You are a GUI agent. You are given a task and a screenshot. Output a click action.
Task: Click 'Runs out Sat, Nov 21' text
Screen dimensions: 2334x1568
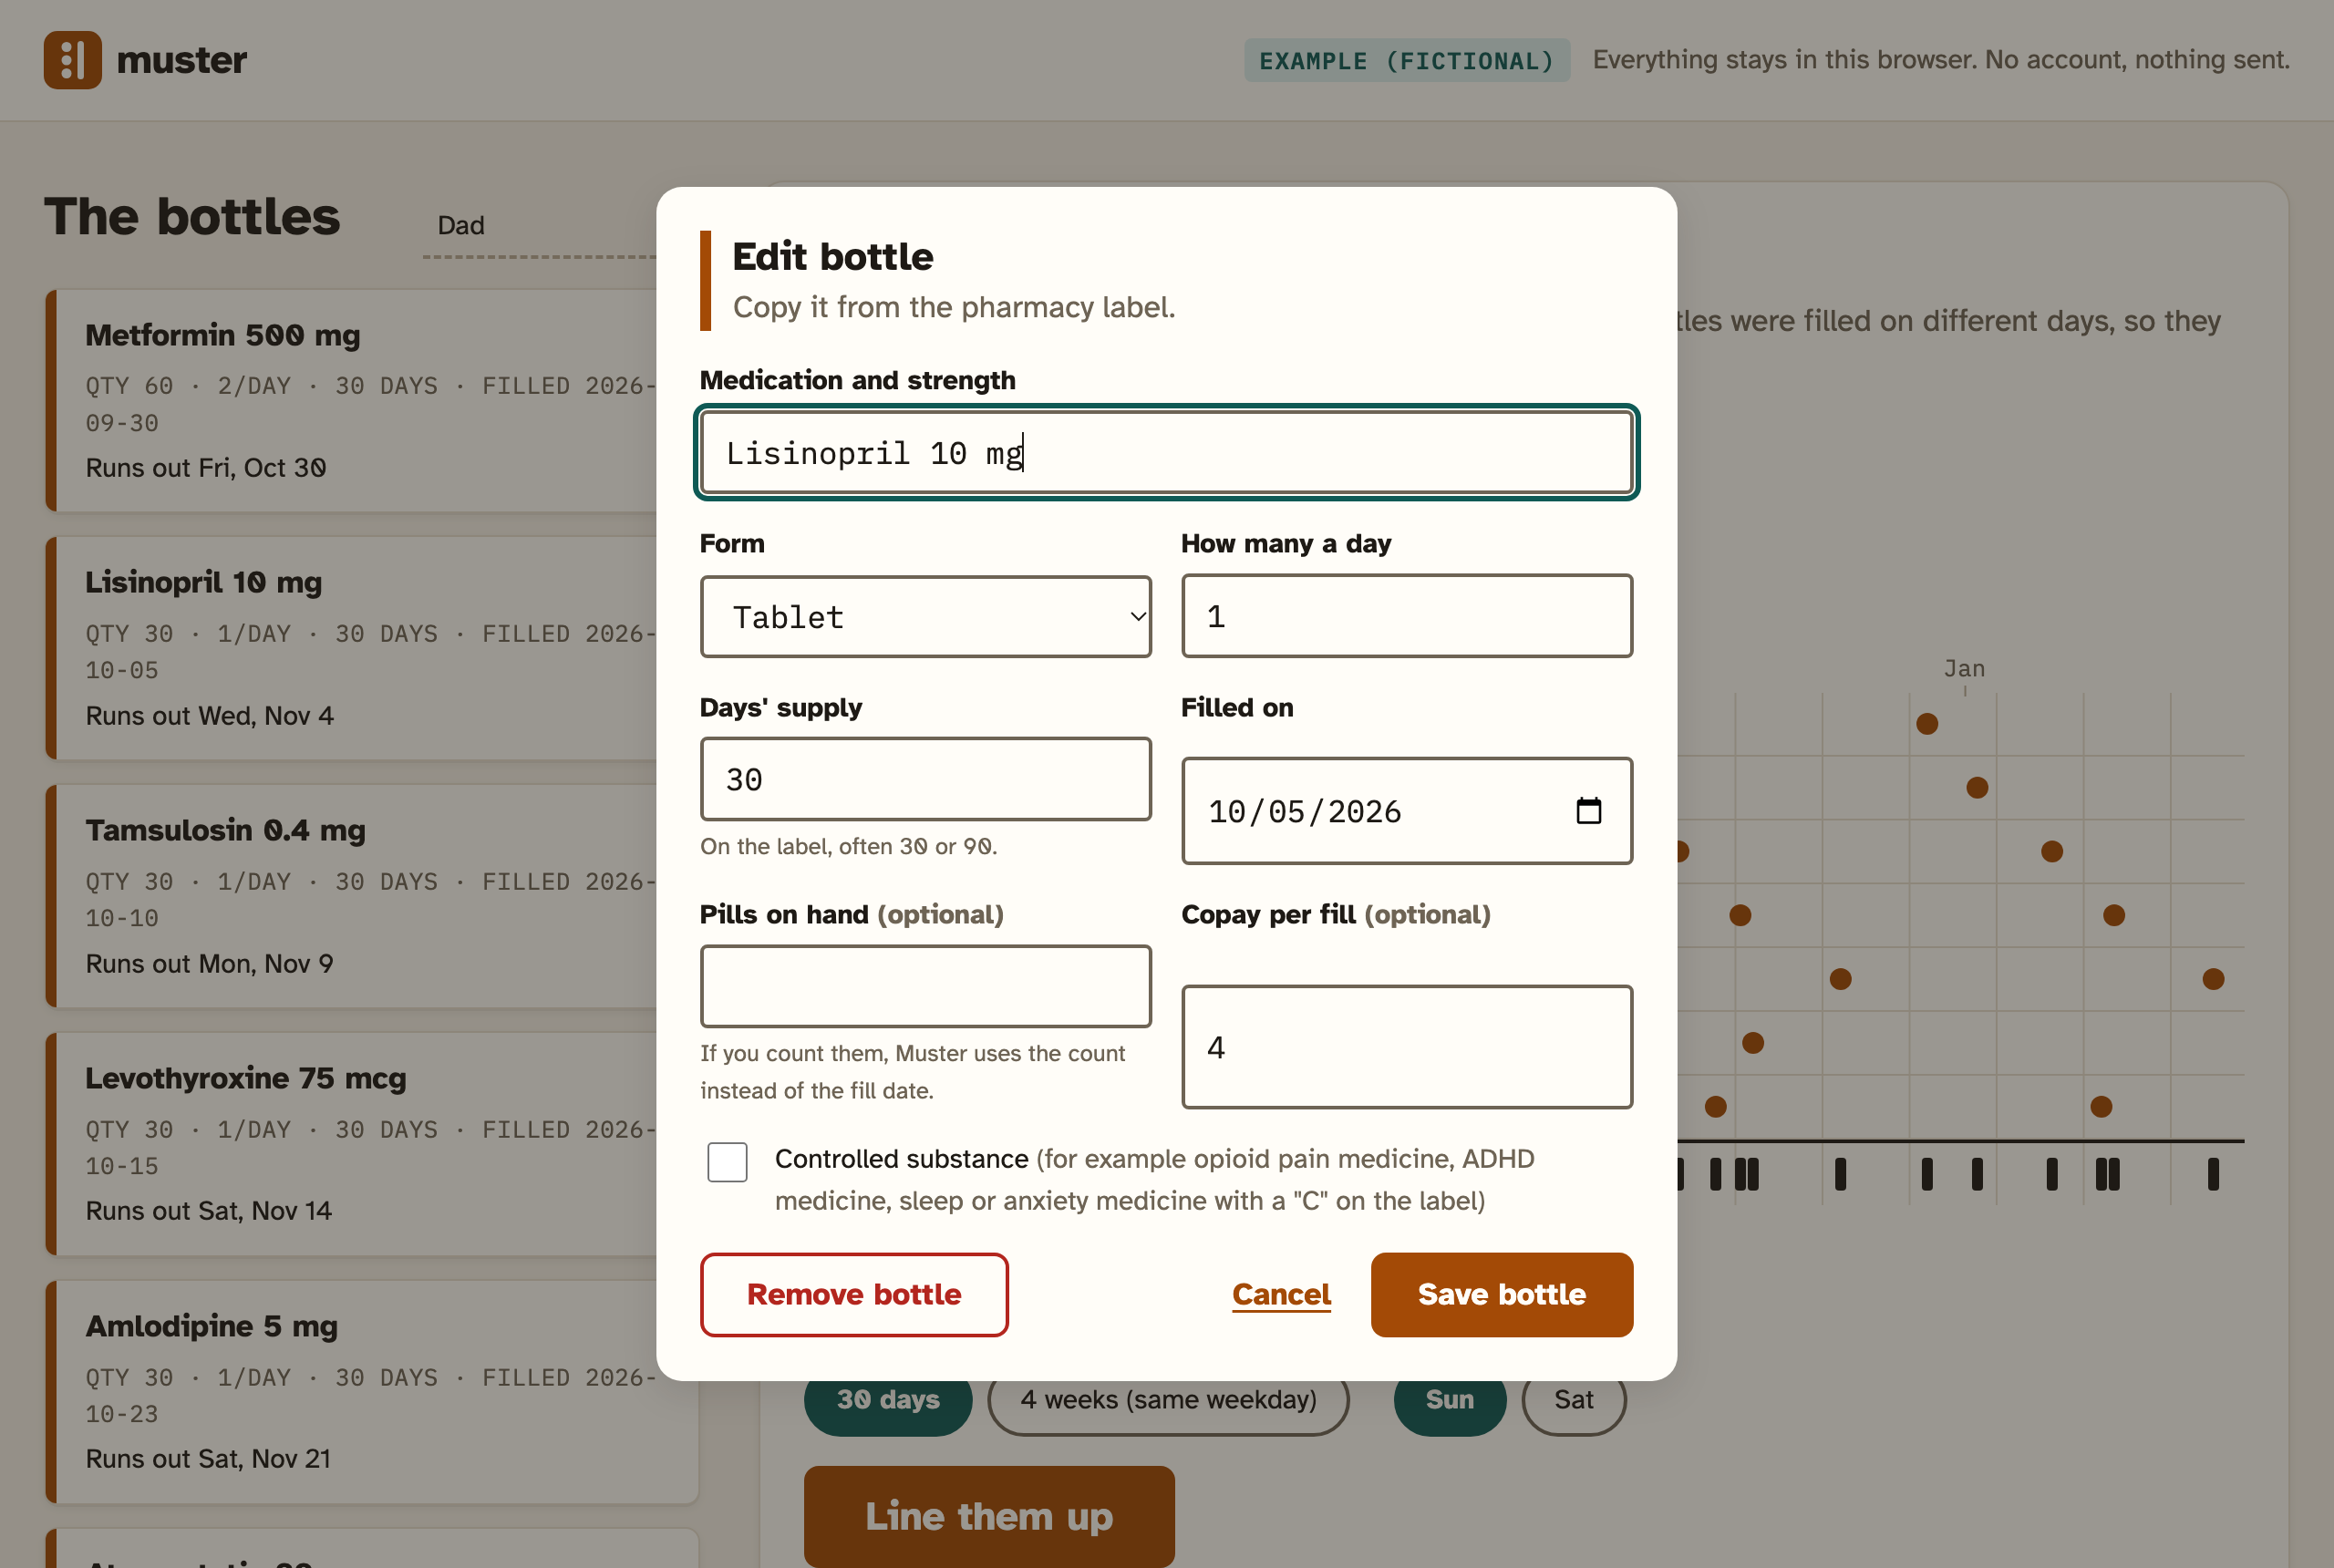208,1459
